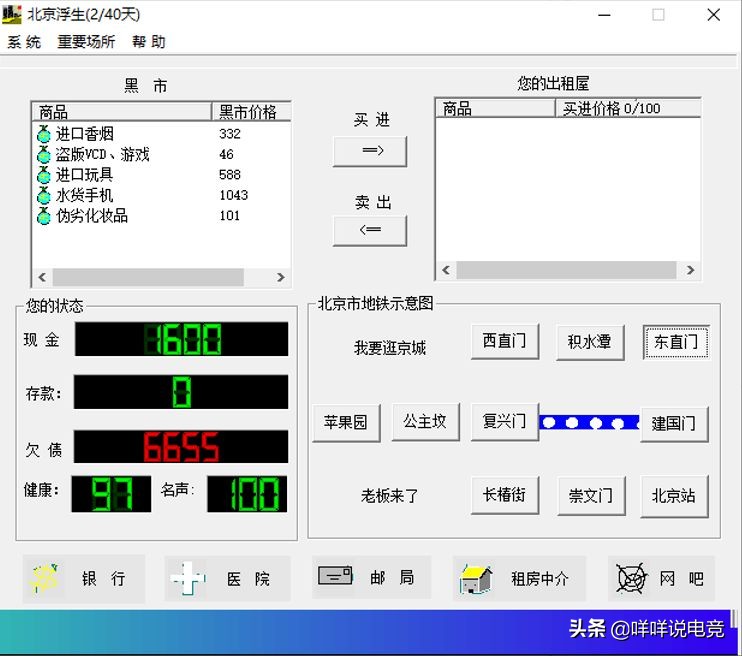Click the 进口香烟 item icon
This screenshot has width=742, height=656.
(x=44, y=134)
